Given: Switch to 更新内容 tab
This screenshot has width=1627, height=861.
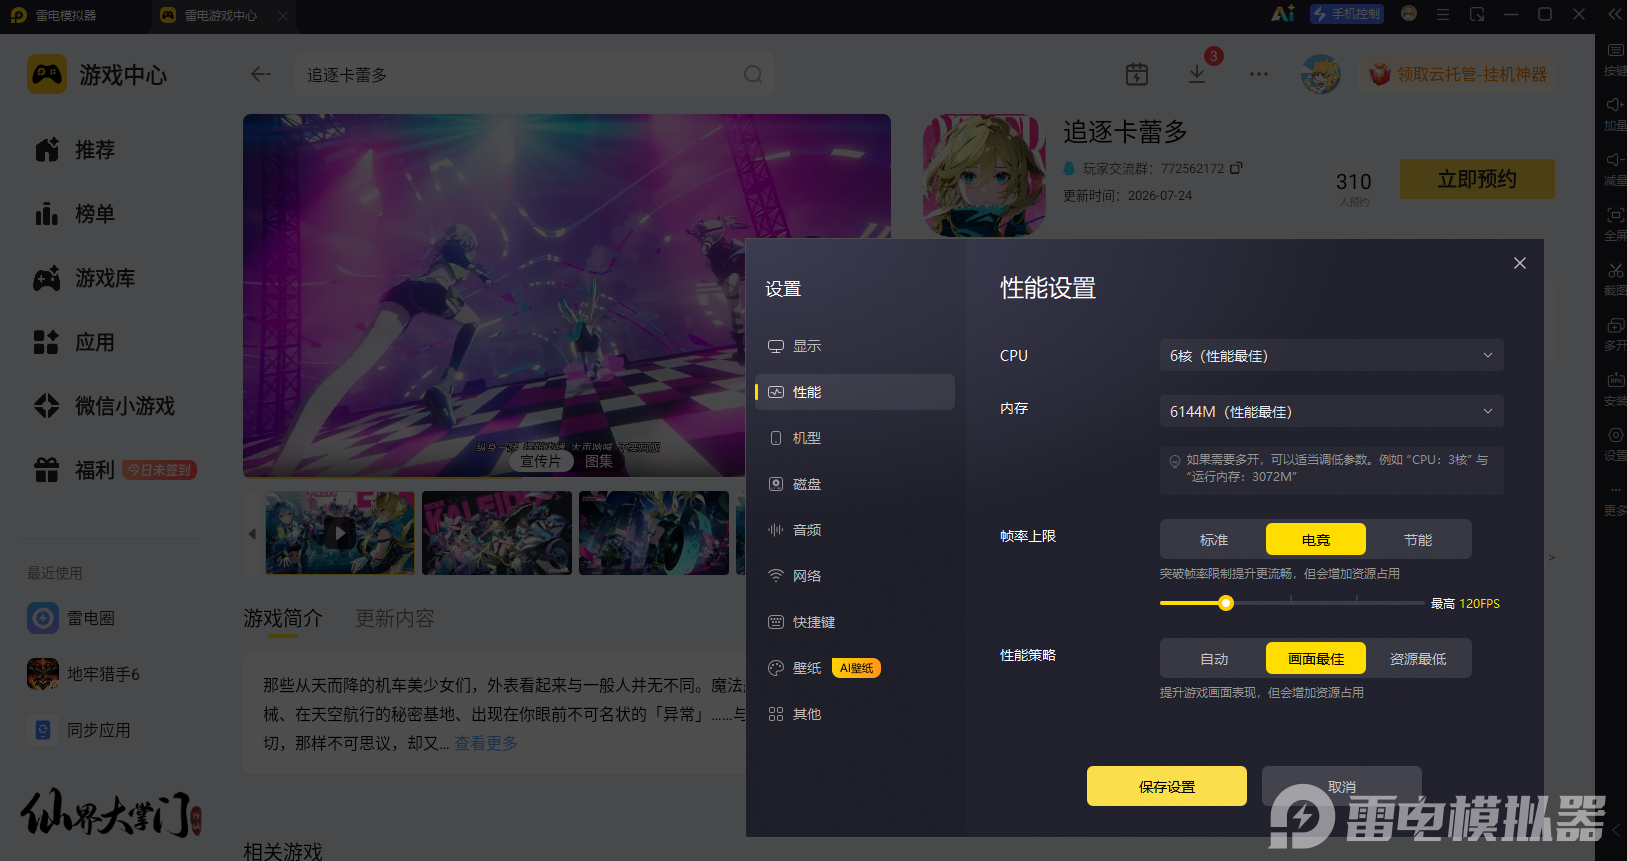Looking at the screenshot, I should [395, 619].
